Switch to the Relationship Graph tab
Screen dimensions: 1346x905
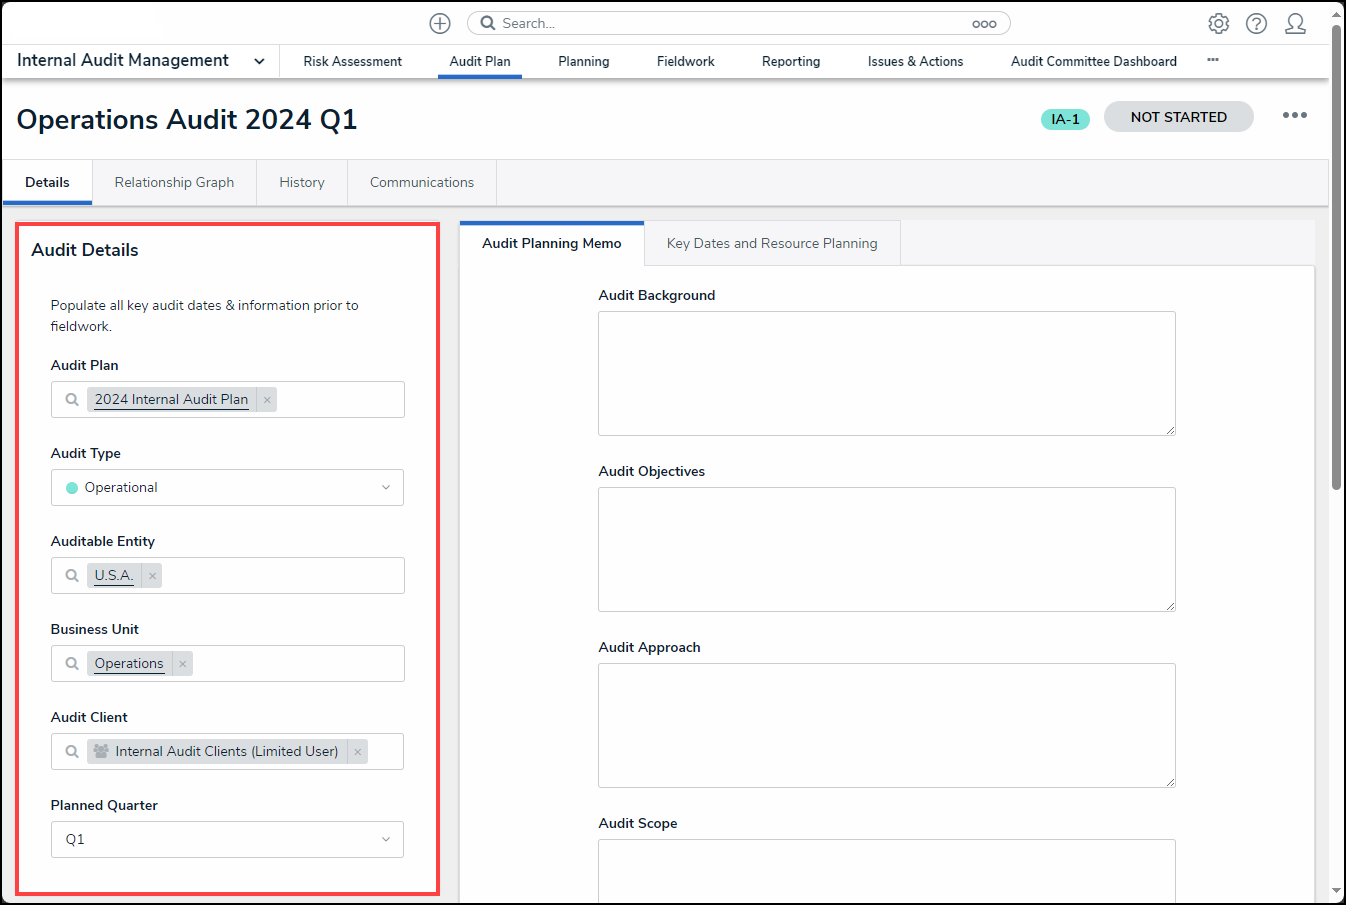(x=174, y=183)
